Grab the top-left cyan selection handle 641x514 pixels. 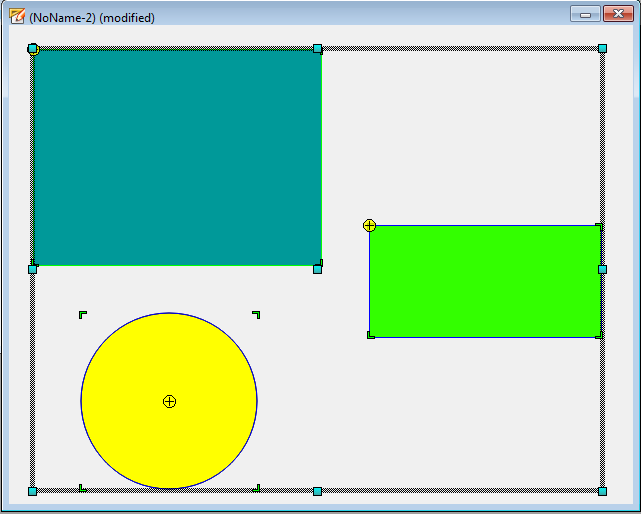(x=33, y=48)
